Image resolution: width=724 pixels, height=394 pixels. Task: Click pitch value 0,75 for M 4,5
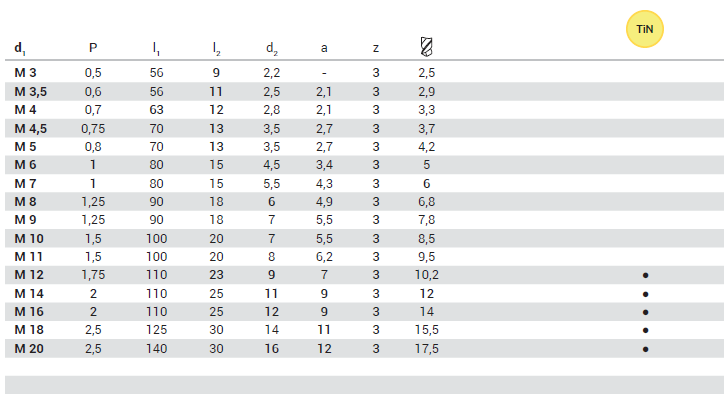tap(93, 128)
